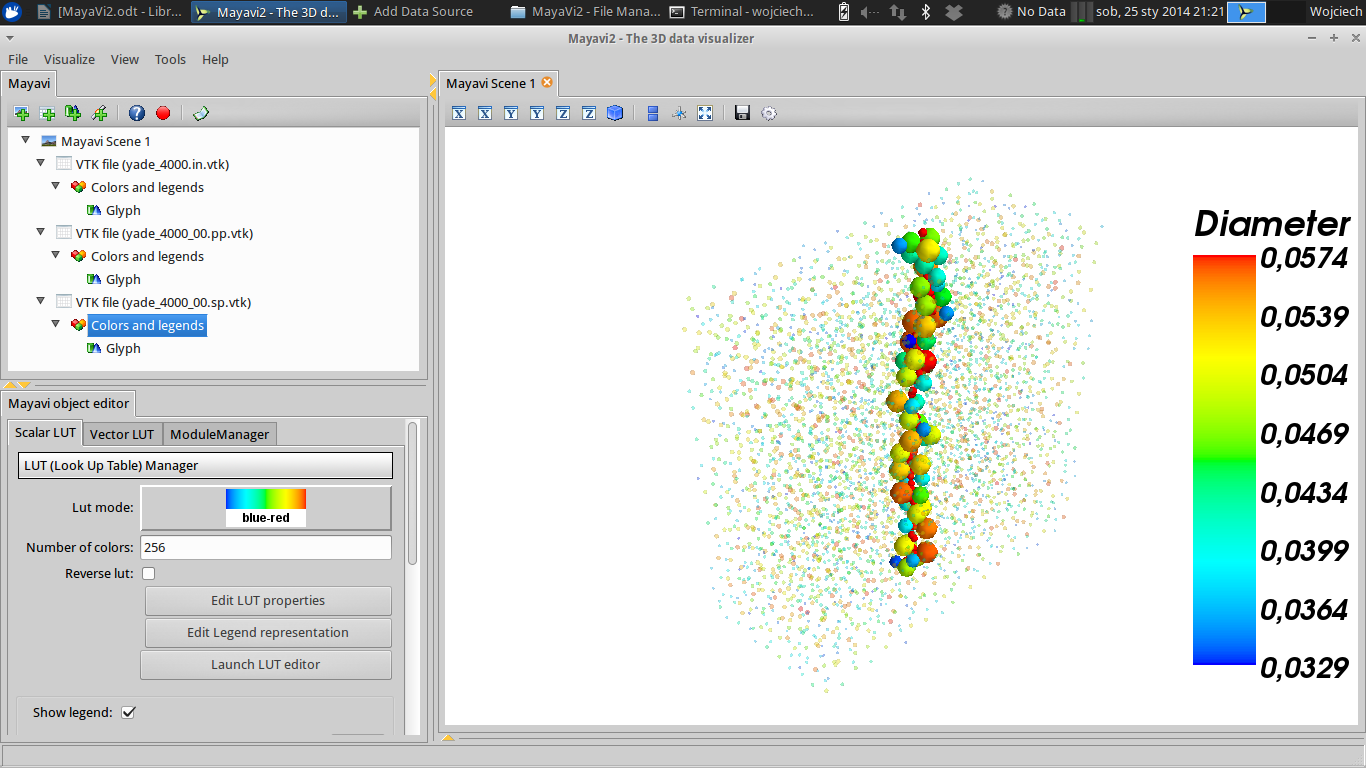Click the add new scene icon
Image resolution: width=1366 pixels, height=768 pixels.
point(21,113)
